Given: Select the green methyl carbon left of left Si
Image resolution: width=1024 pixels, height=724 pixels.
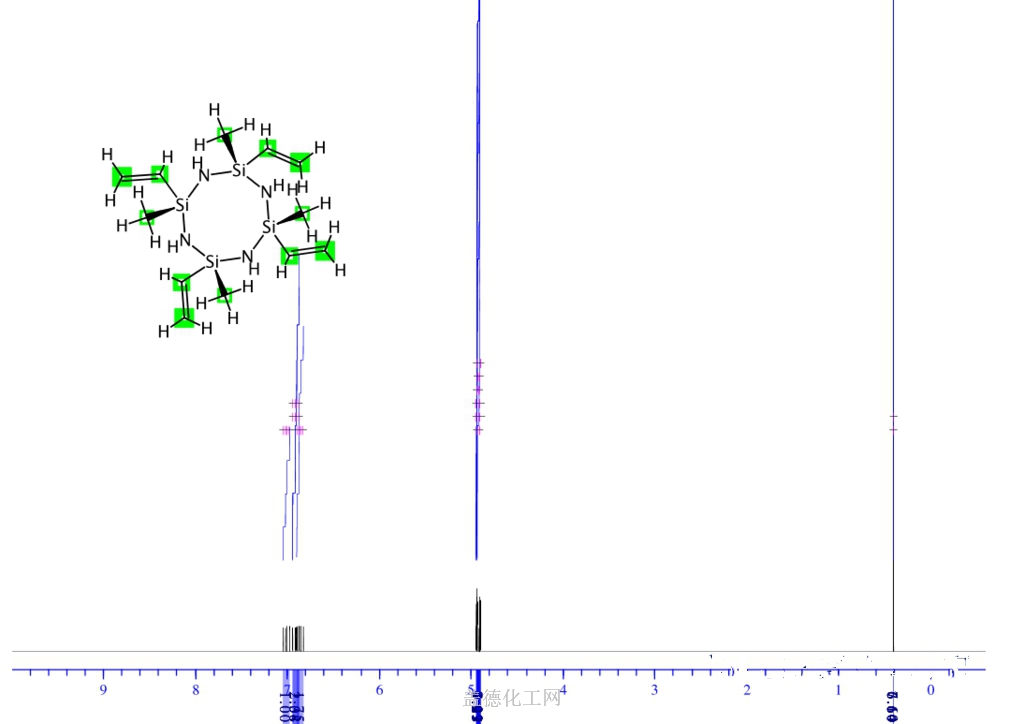Looking at the screenshot, I should pos(147,215).
